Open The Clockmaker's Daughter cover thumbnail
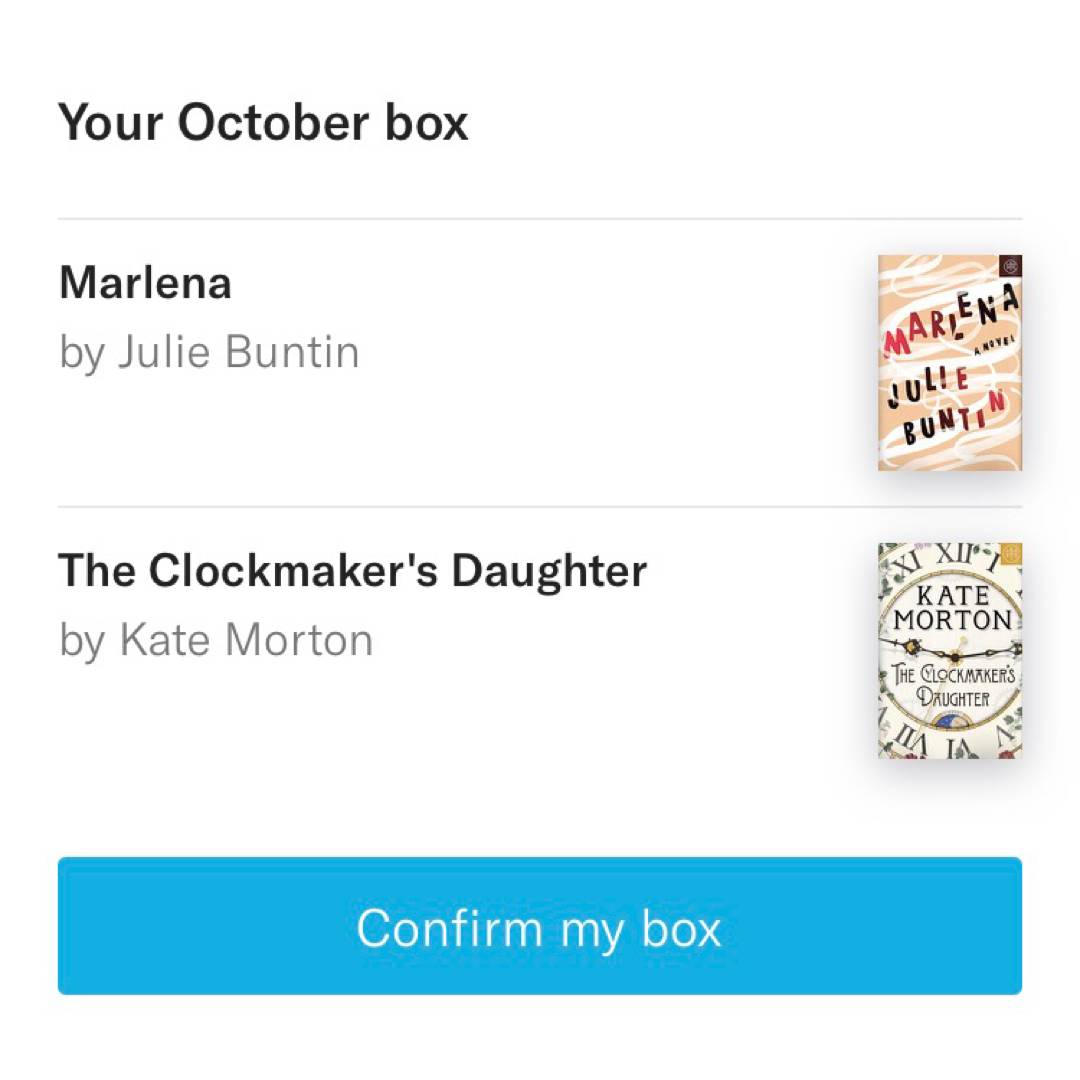The height and width of the screenshot is (1080, 1080). [949, 650]
